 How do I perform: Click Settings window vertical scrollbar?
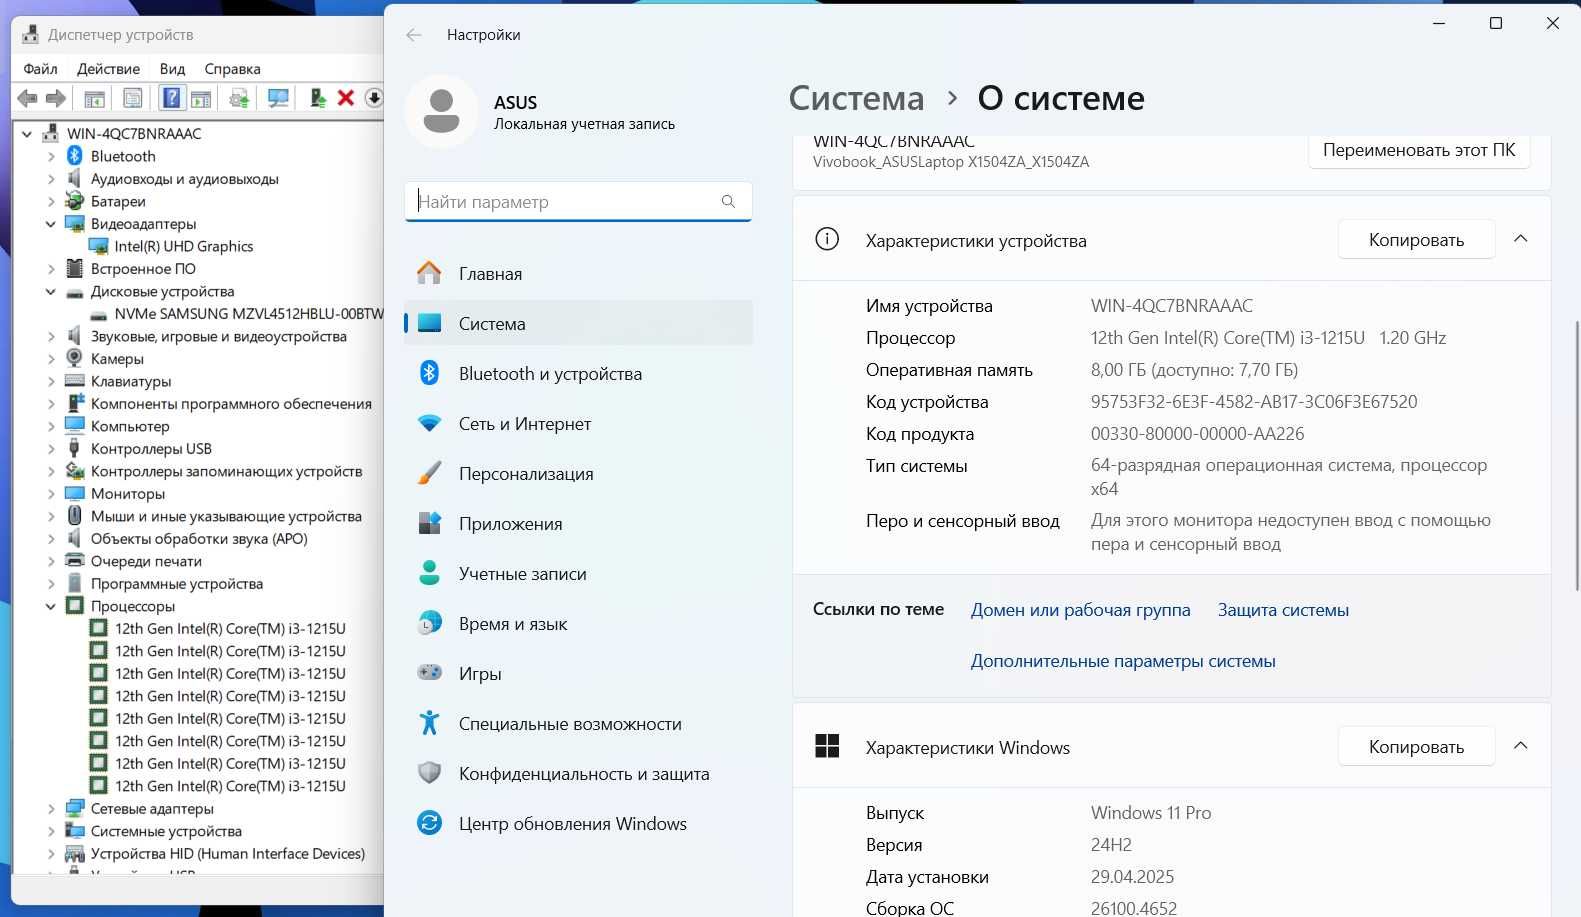point(1577,454)
